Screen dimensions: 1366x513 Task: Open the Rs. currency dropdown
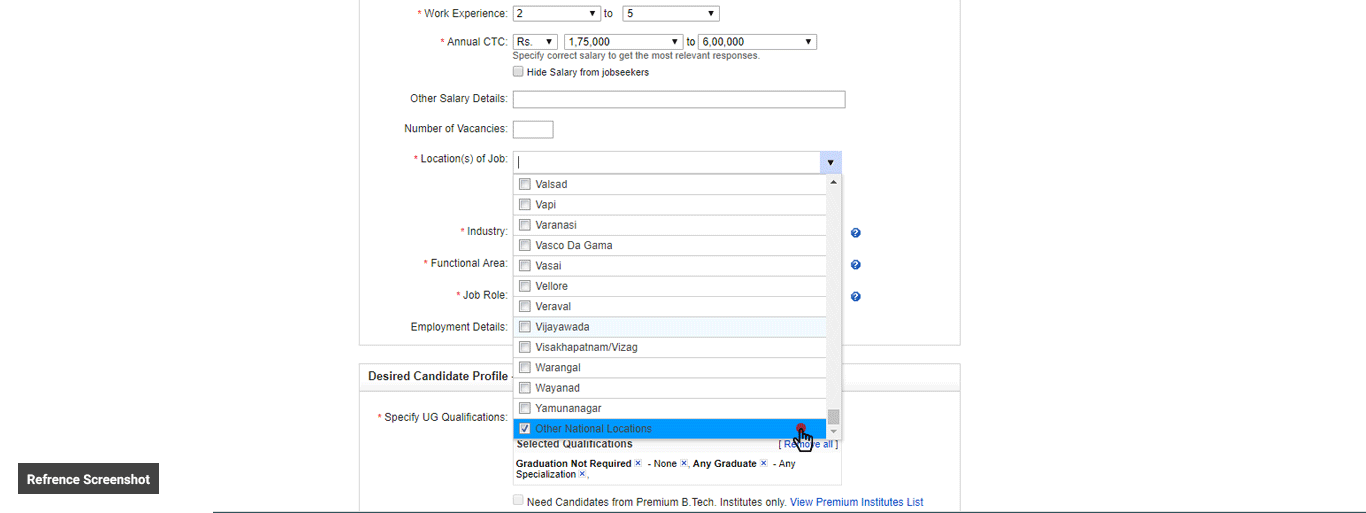[535, 42]
